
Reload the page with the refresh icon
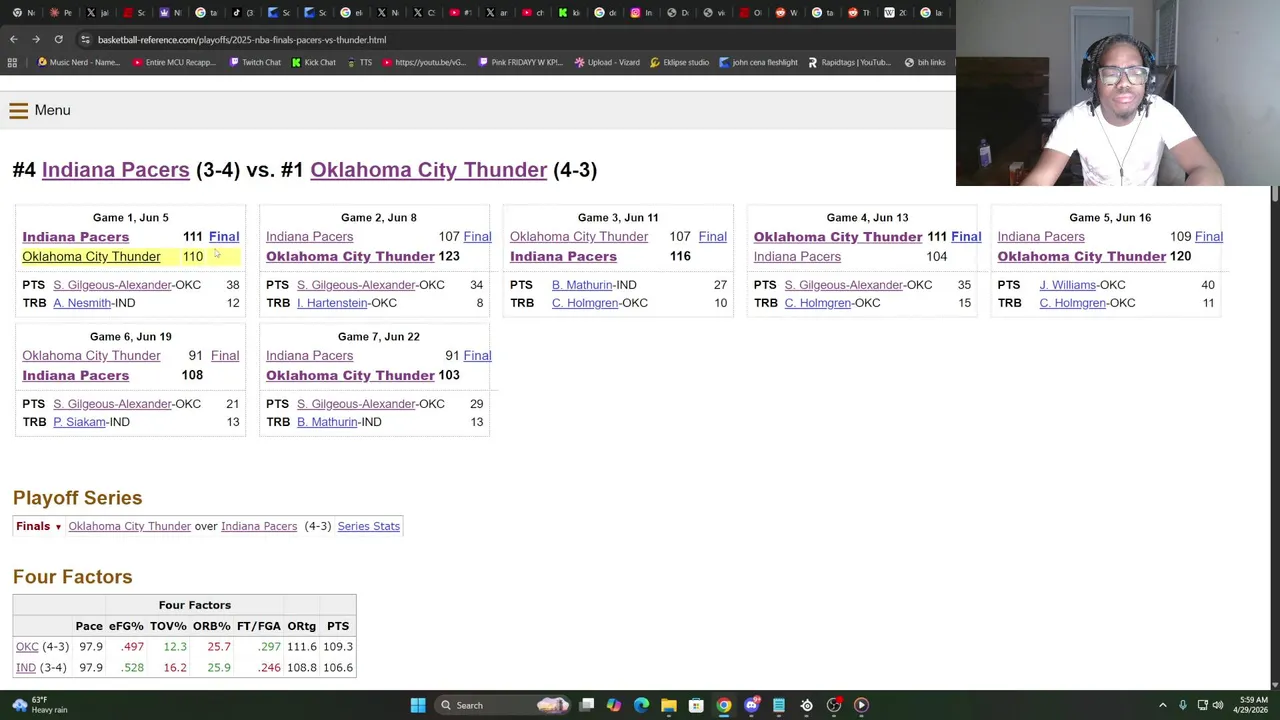pos(58,39)
